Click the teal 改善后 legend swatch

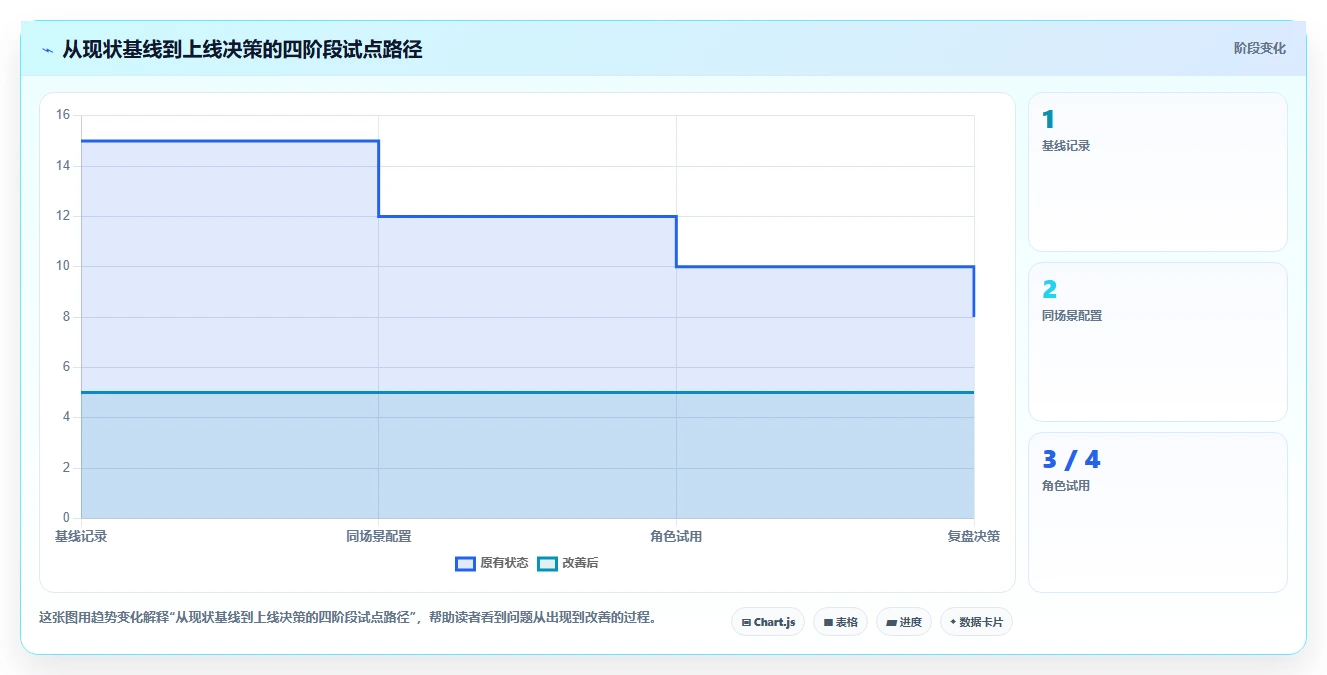pyautogui.click(x=547, y=564)
